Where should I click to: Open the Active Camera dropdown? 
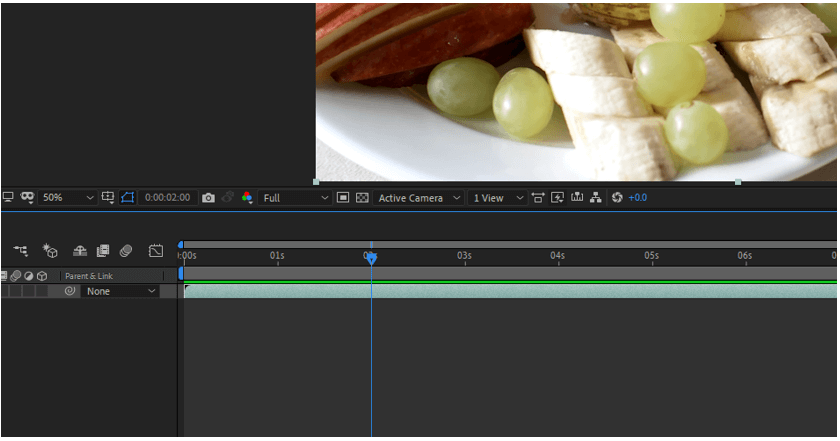[418, 198]
